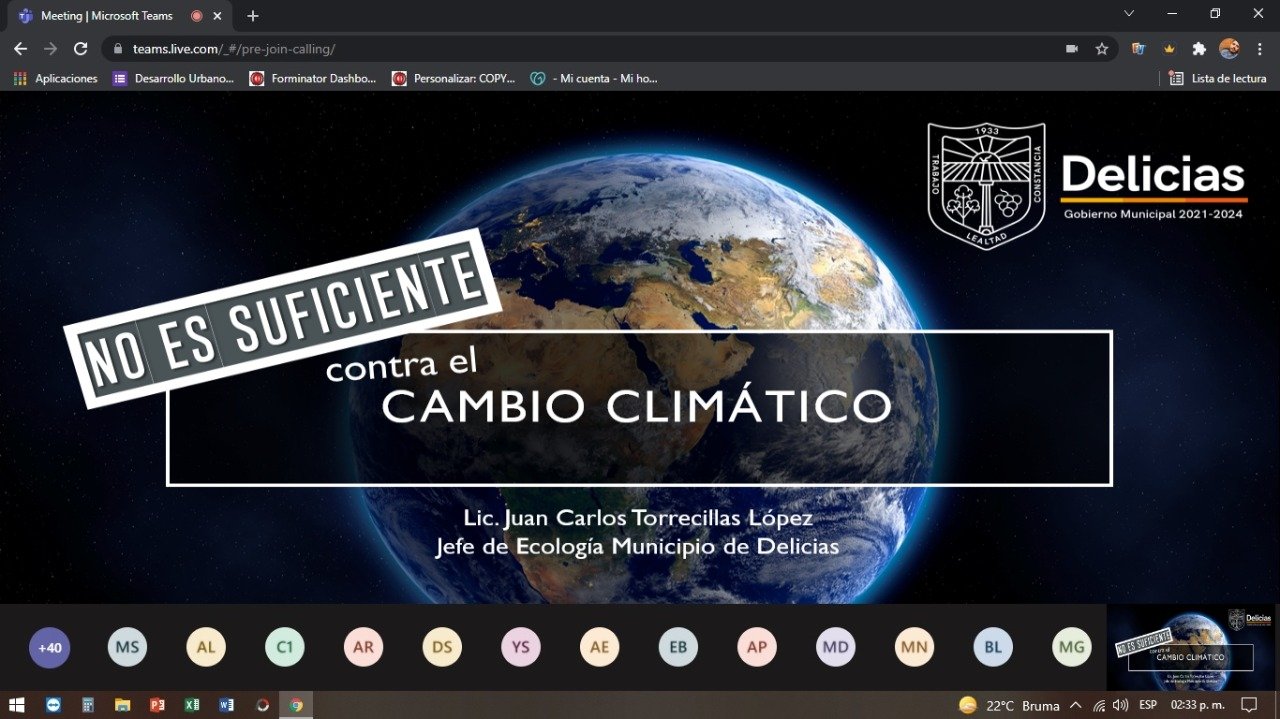Viewport: 1280px width, 719px height.
Task: Click the crown extension icon
Action: (1168, 48)
